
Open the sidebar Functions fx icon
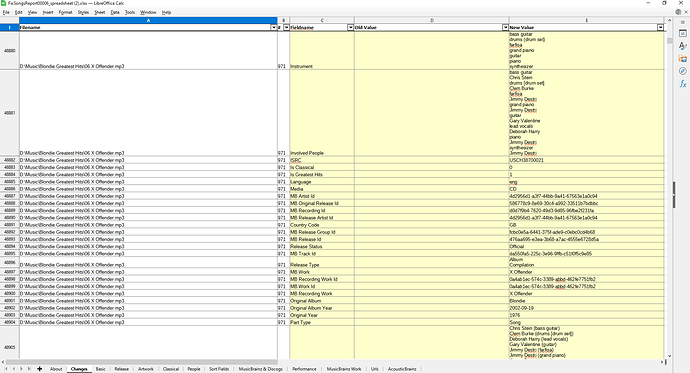683,84
